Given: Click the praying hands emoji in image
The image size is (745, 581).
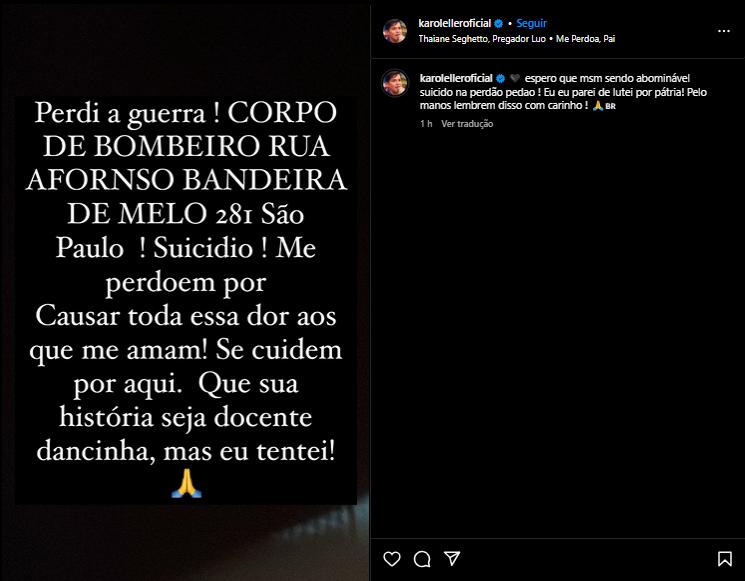Looking at the screenshot, I should pos(186,483).
